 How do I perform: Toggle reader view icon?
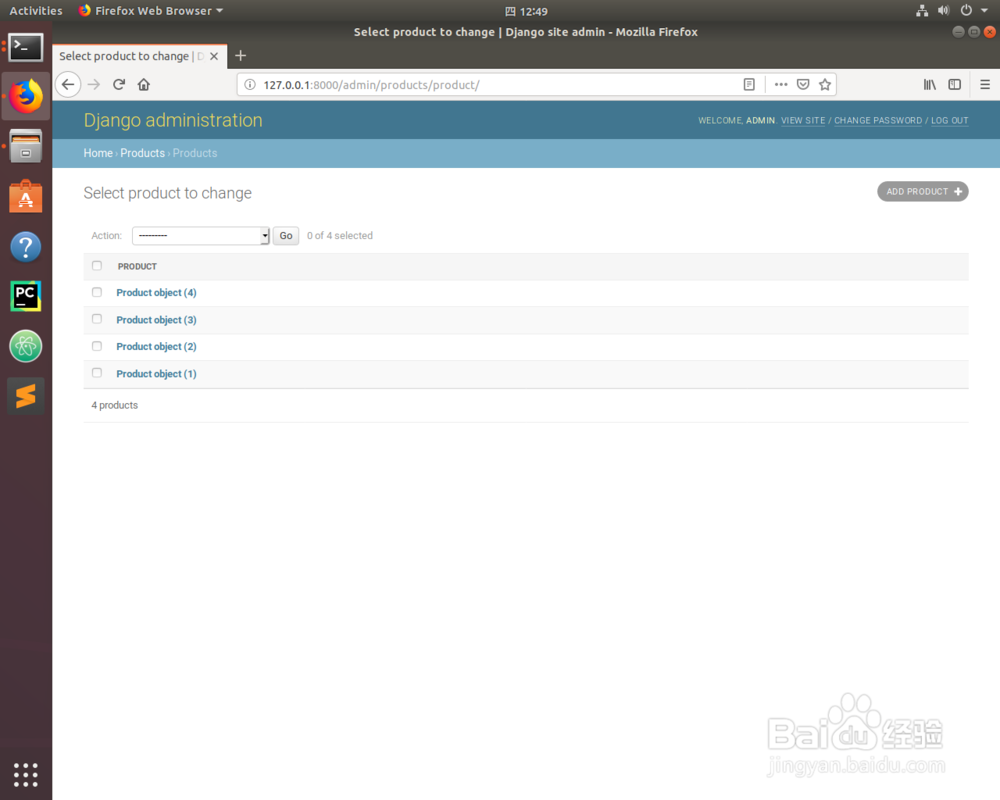pyautogui.click(x=749, y=84)
